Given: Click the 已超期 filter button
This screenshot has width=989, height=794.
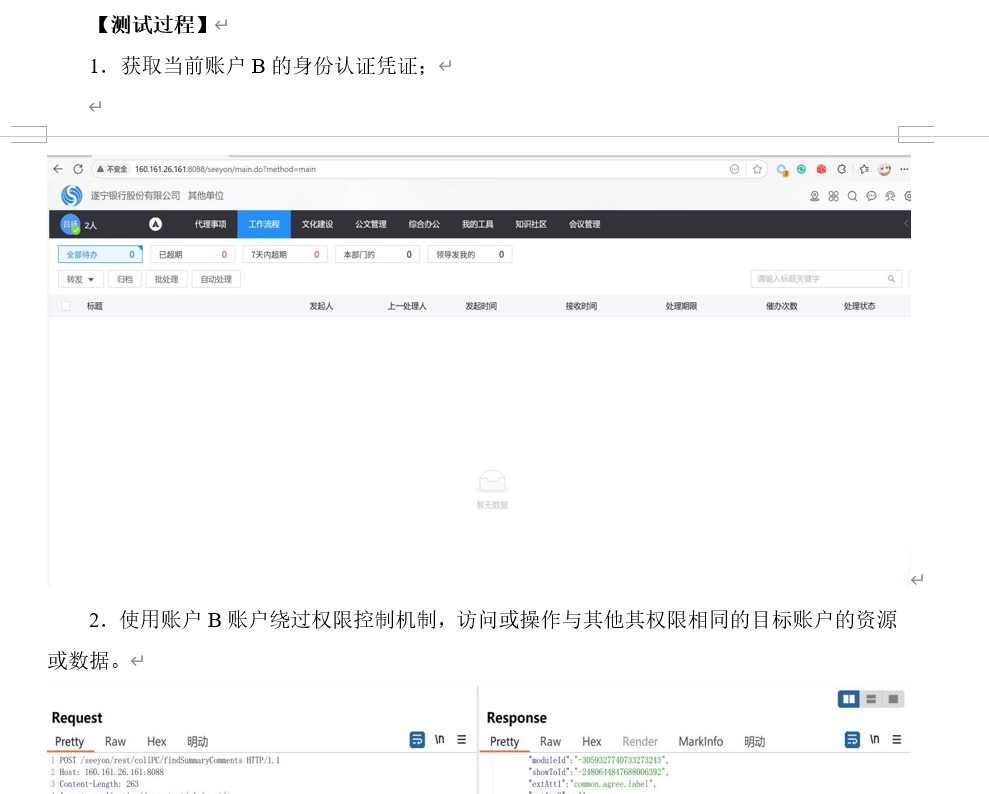Looking at the screenshot, I should pos(192,254).
